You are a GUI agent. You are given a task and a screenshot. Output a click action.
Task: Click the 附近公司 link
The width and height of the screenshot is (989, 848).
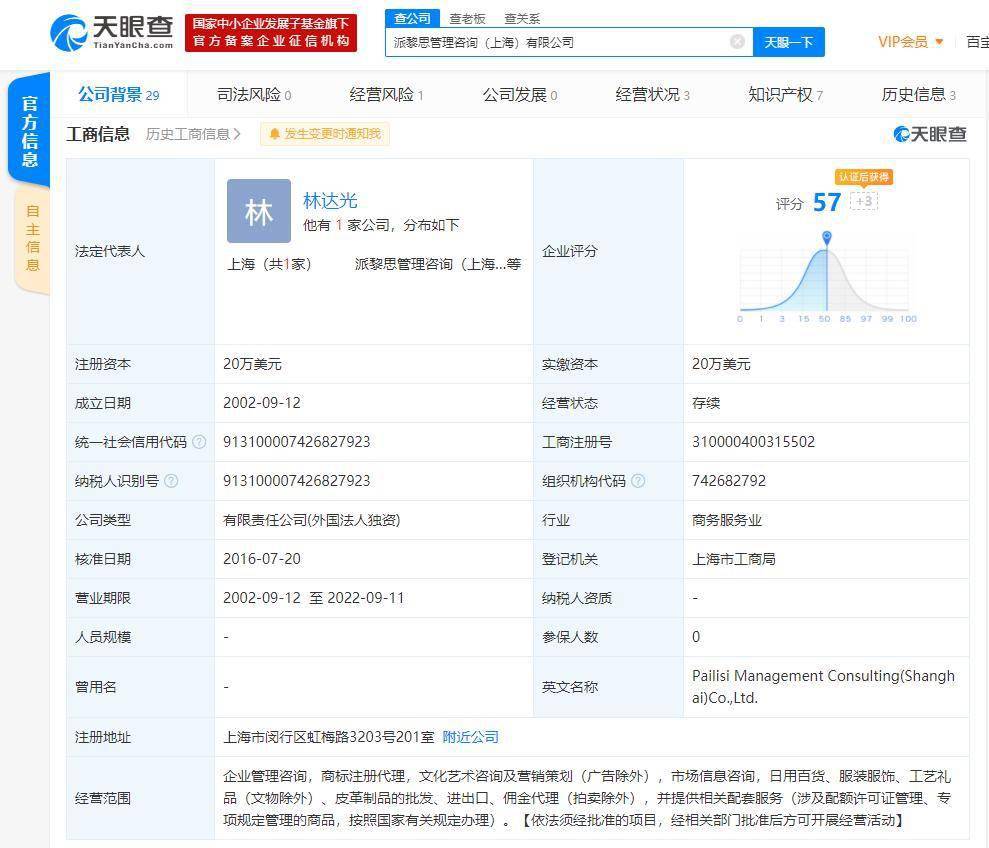(x=470, y=737)
